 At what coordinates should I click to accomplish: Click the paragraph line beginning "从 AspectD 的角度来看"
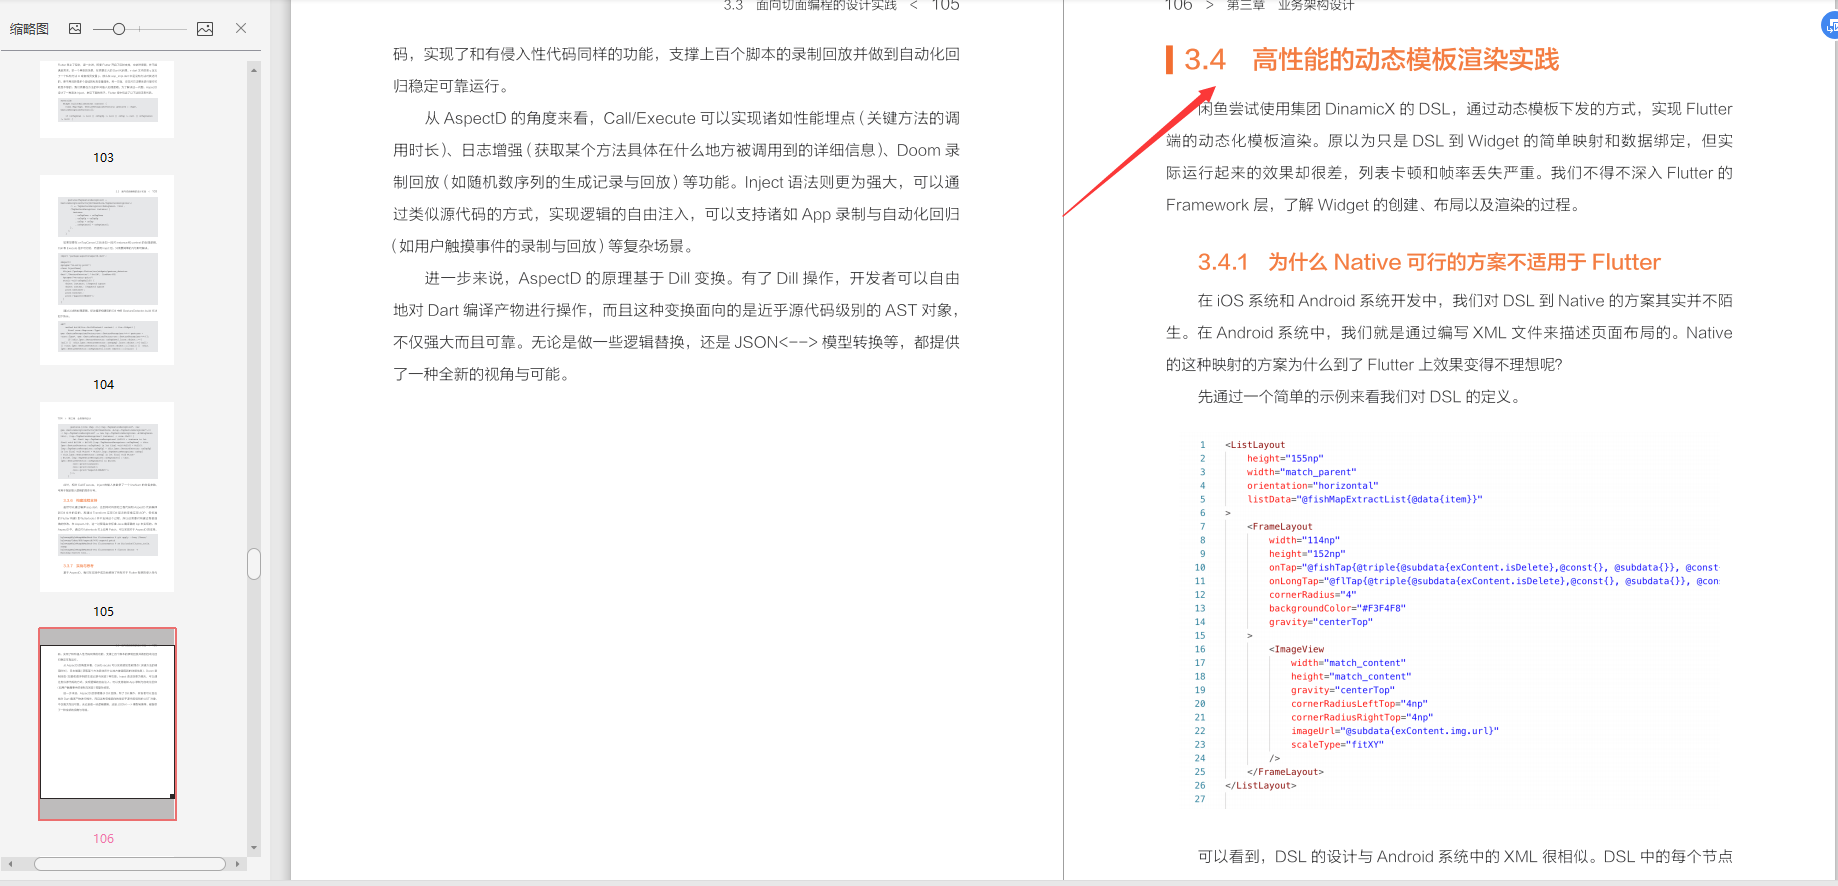tap(692, 118)
